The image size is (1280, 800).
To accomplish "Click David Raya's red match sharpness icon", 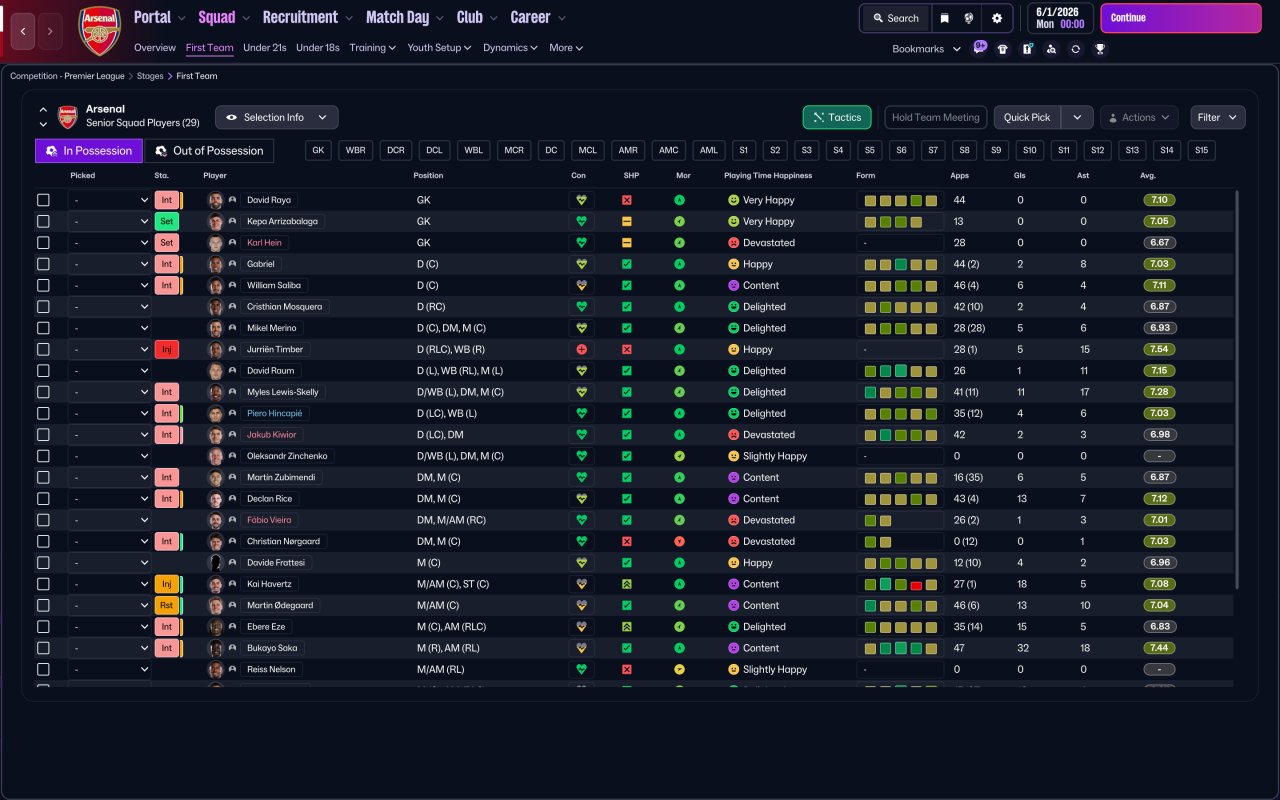I will point(627,200).
